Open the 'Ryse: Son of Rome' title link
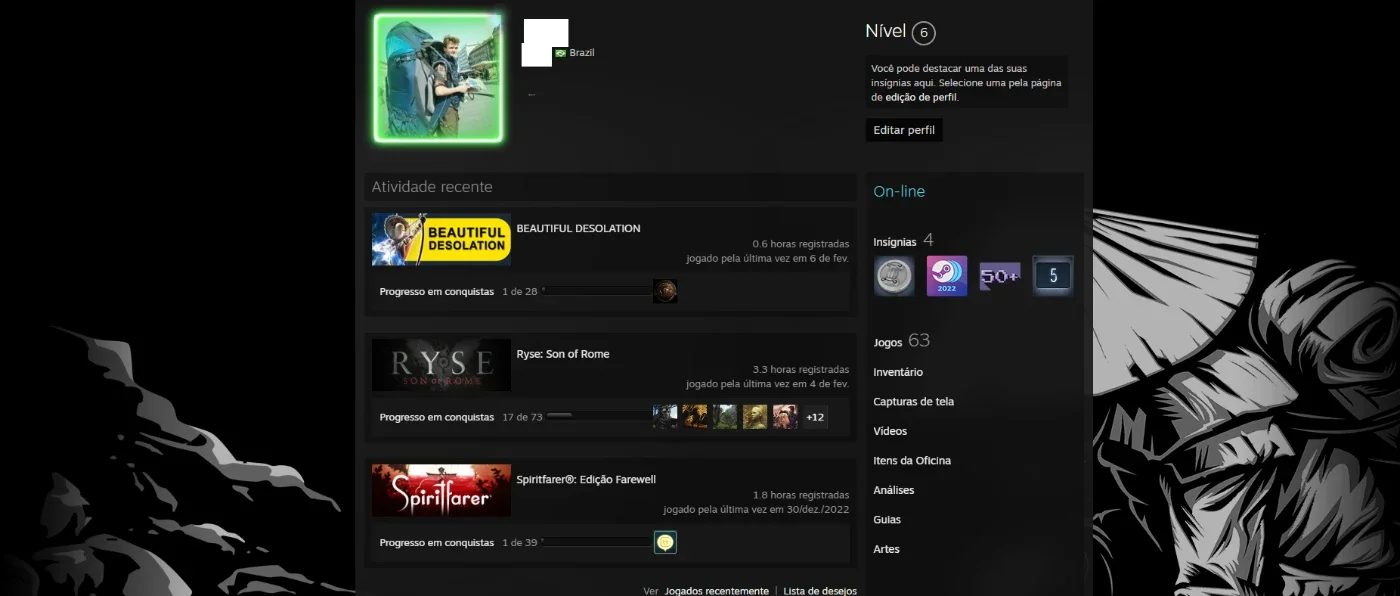Viewport: 1400px width, 596px height. pyautogui.click(x=563, y=354)
